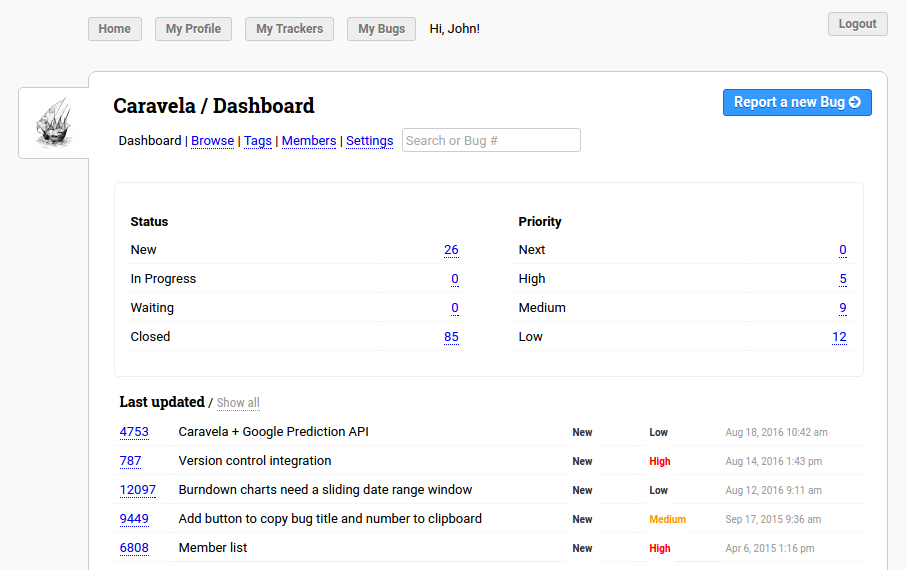Open tracker Settings tab
Image resolution: width=907 pixels, height=570 pixels.
[369, 141]
